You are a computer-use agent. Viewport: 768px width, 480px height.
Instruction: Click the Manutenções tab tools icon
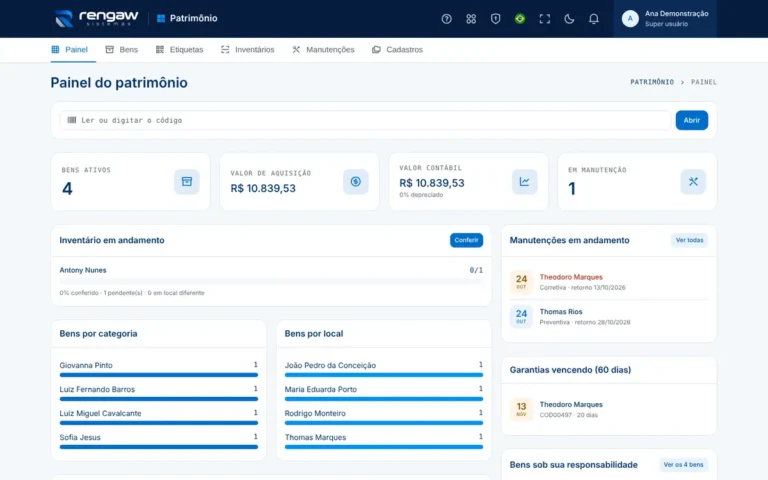(296, 49)
